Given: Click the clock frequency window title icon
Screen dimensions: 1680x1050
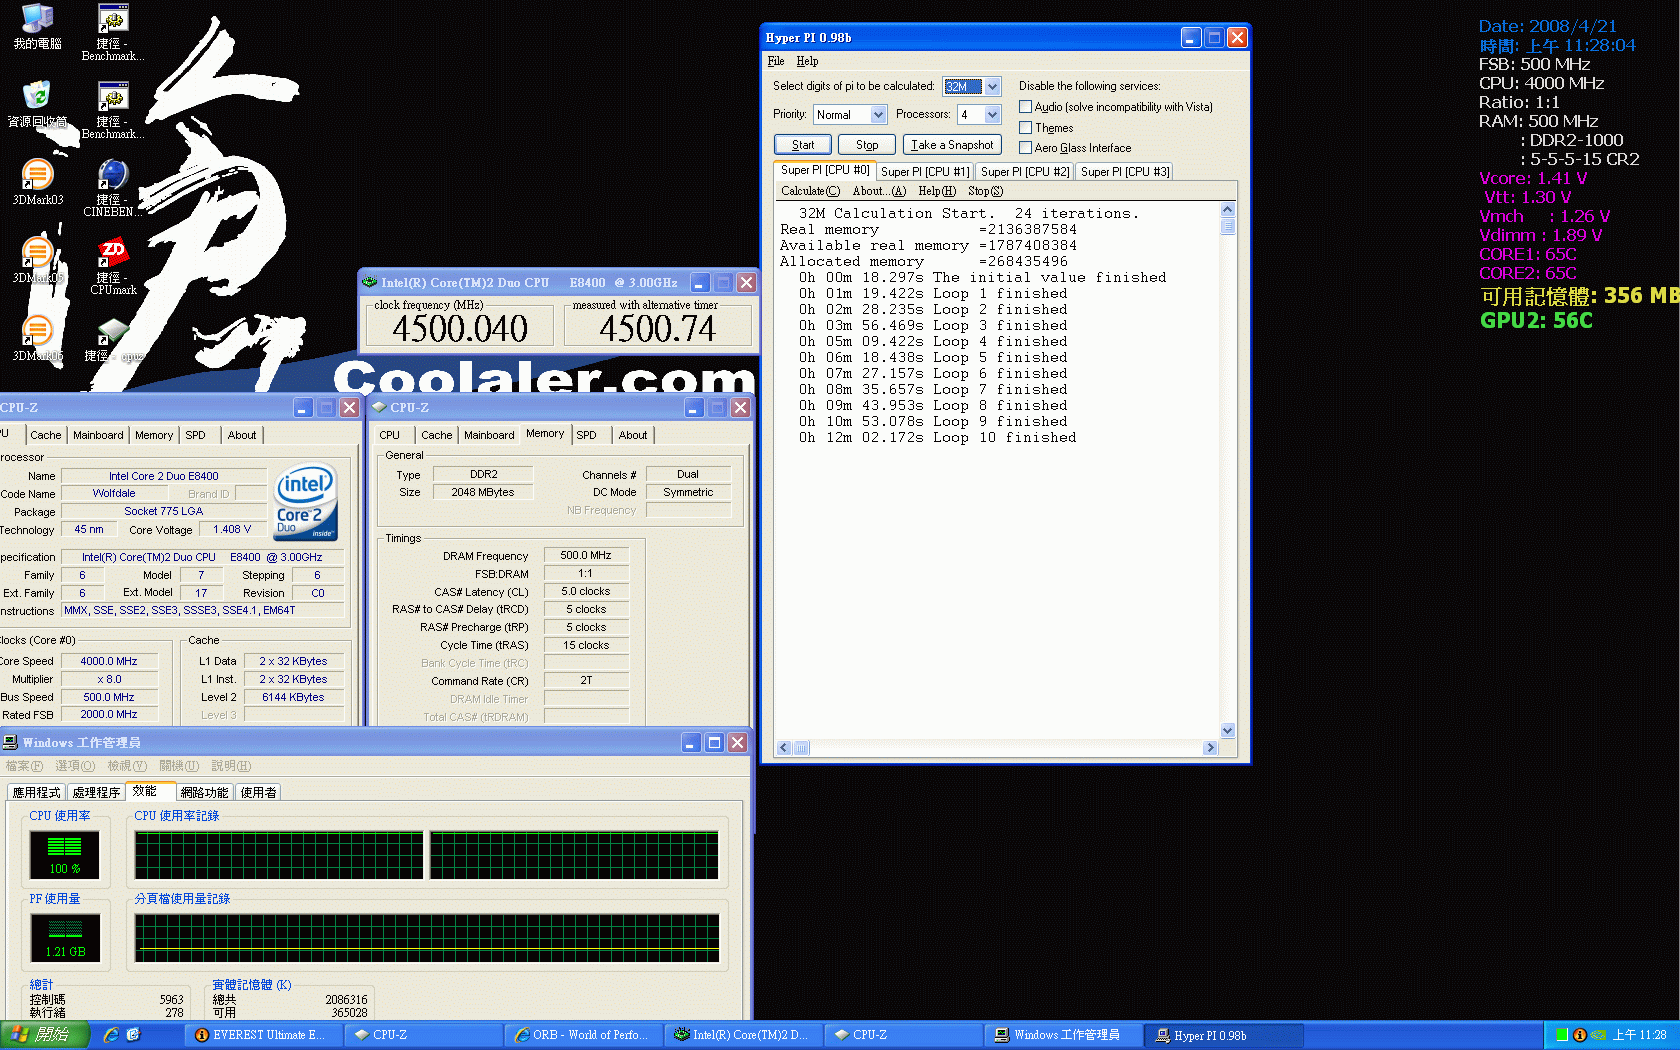Looking at the screenshot, I should pyautogui.click(x=369, y=283).
